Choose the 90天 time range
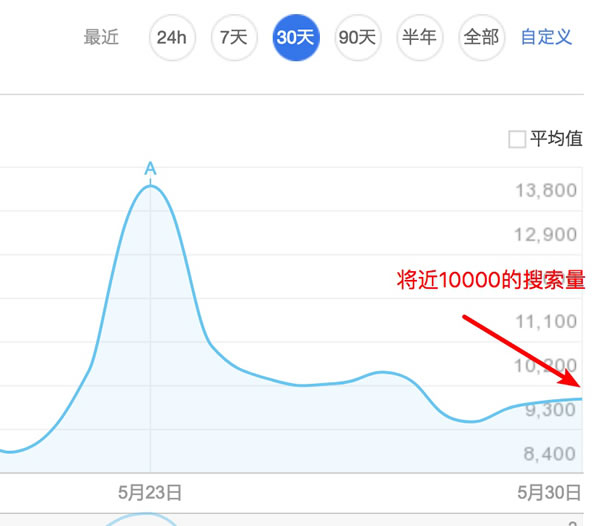 click(x=358, y=38)
